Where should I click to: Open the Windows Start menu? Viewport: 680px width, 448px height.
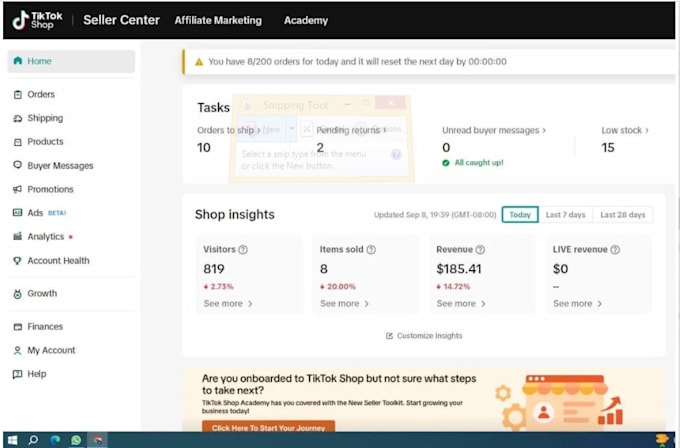[12, 440]
